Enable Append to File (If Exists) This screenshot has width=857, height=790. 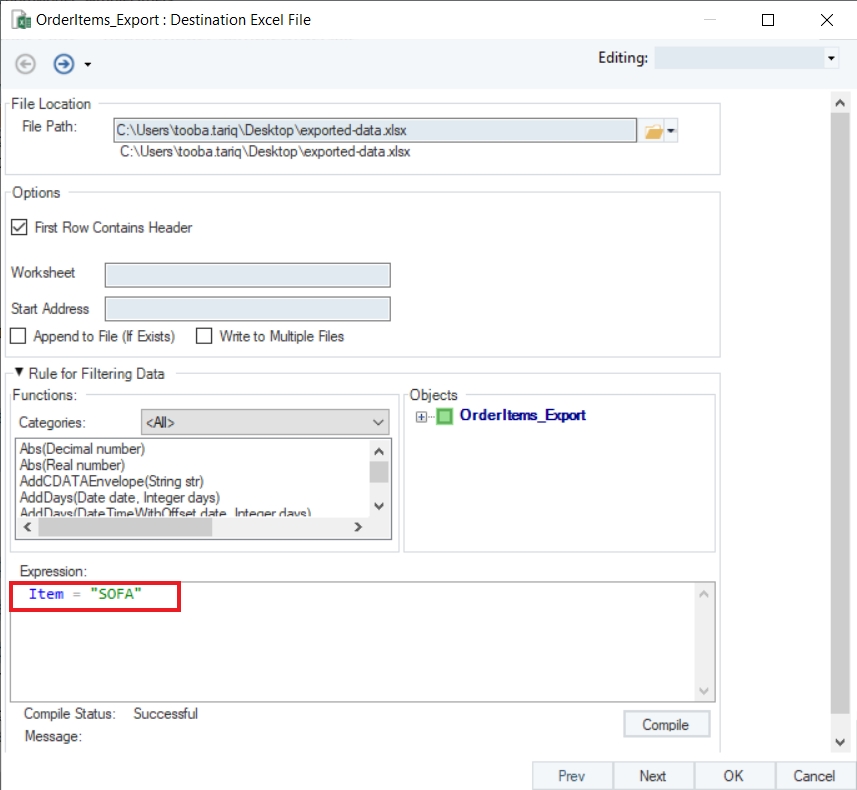(18, 336)
